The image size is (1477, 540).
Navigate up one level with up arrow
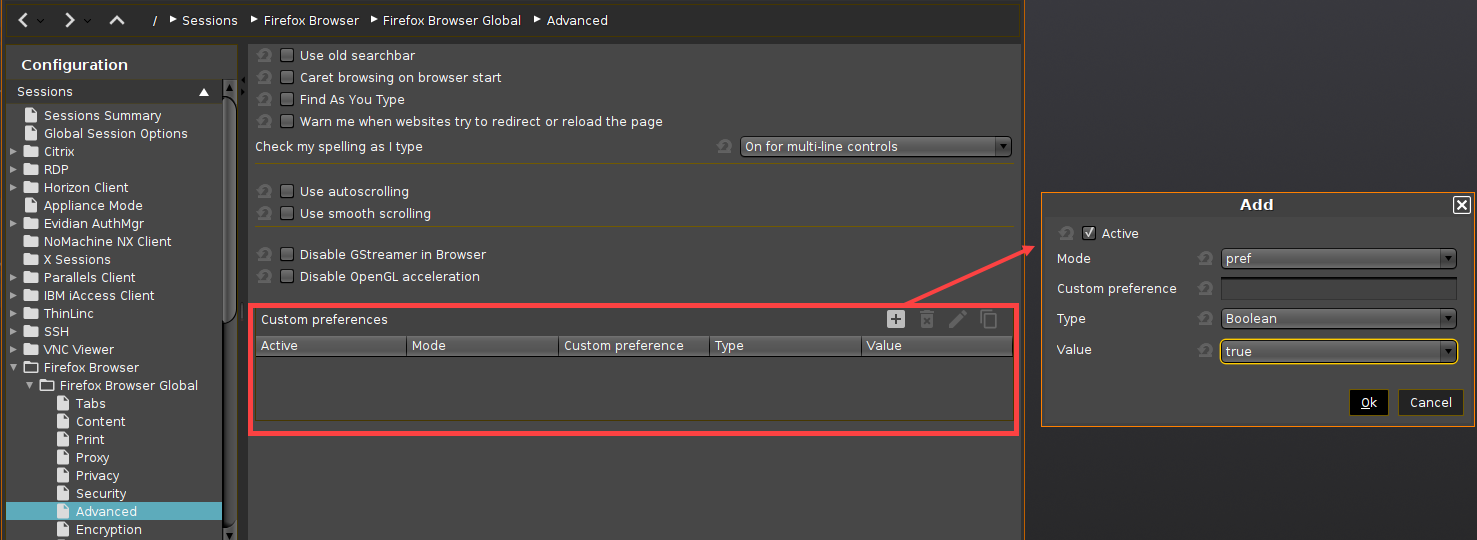[x=117, y=20]
